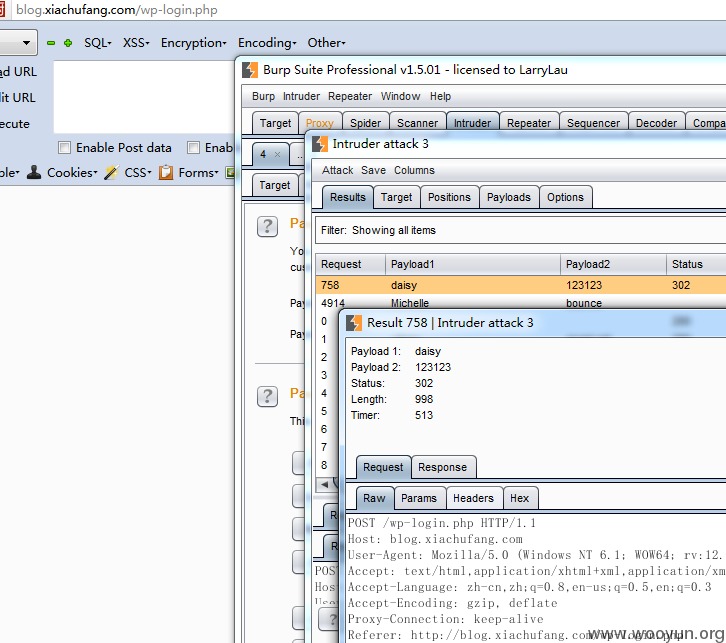Select the Params view tab
This screenshot has width=726, height=643.
(419, 498)
